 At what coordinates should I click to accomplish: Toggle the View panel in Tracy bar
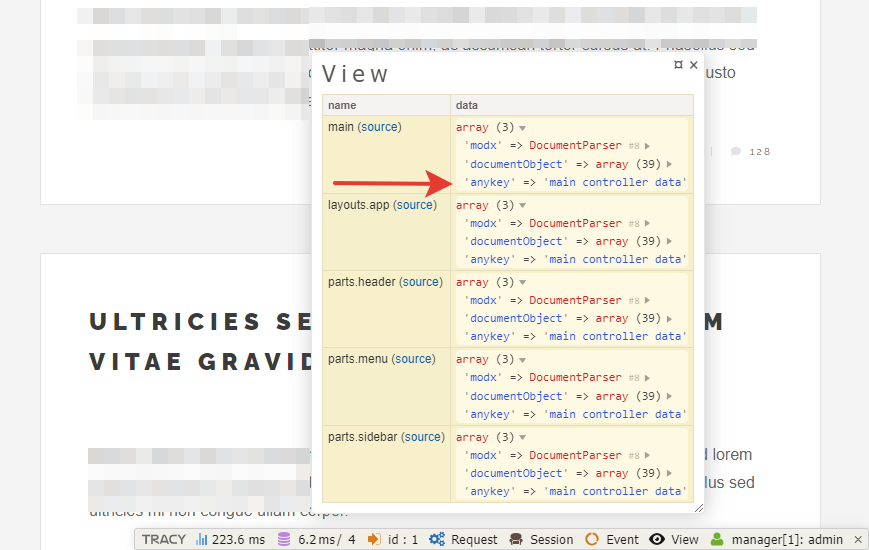[674, 539]
